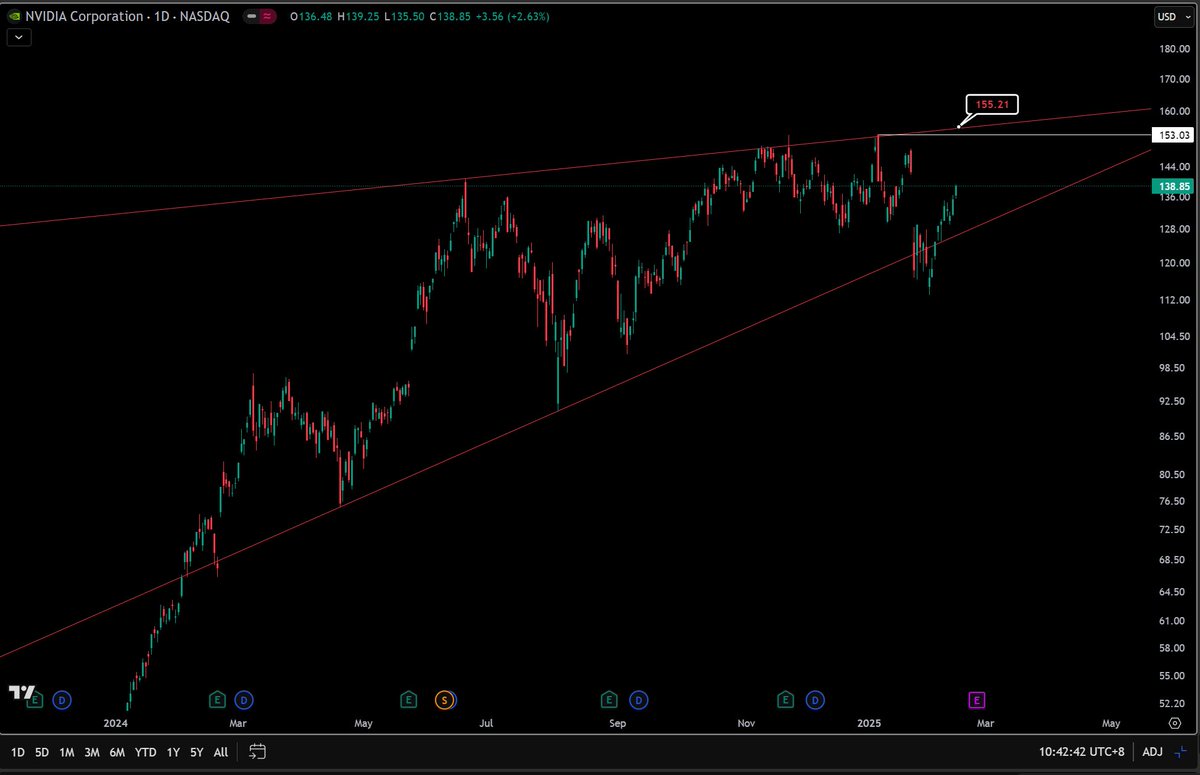Toggle the auto-scale icon next to ADJ
The image size is (1200, 775).
point(1181,752)
